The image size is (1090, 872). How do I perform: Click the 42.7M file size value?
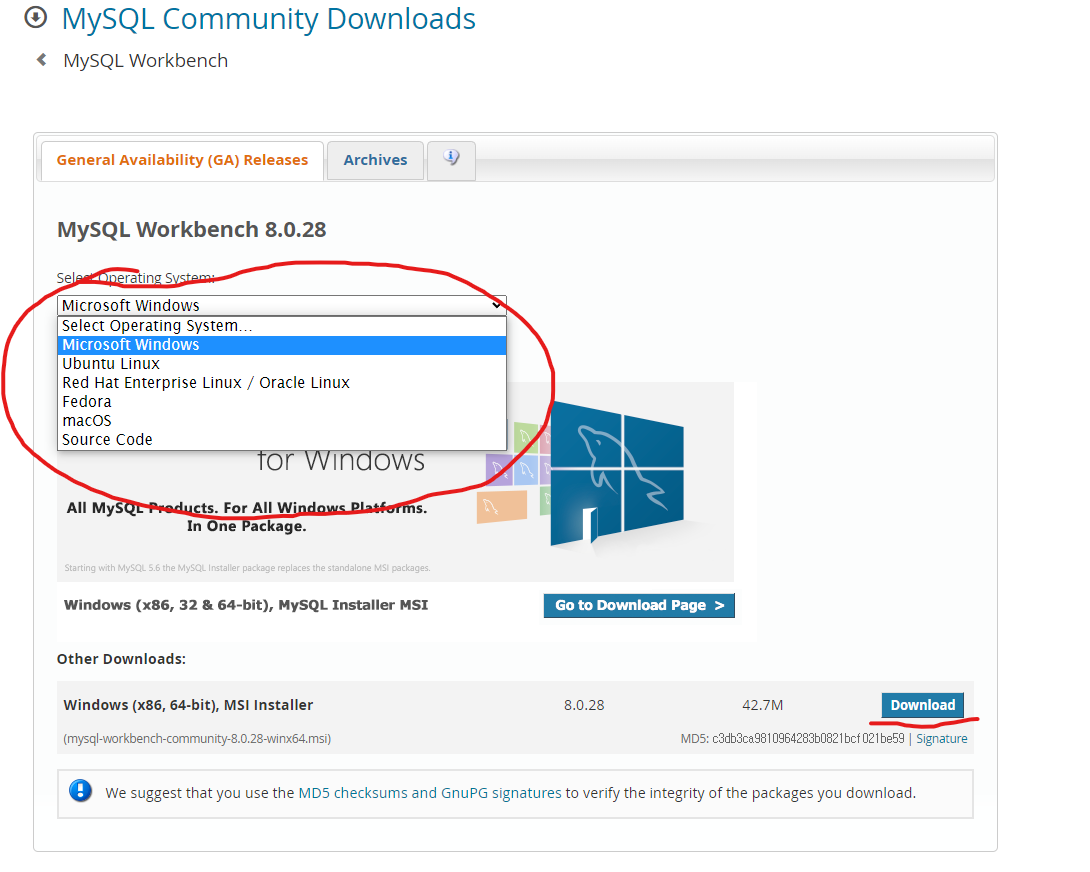[763, 705]
